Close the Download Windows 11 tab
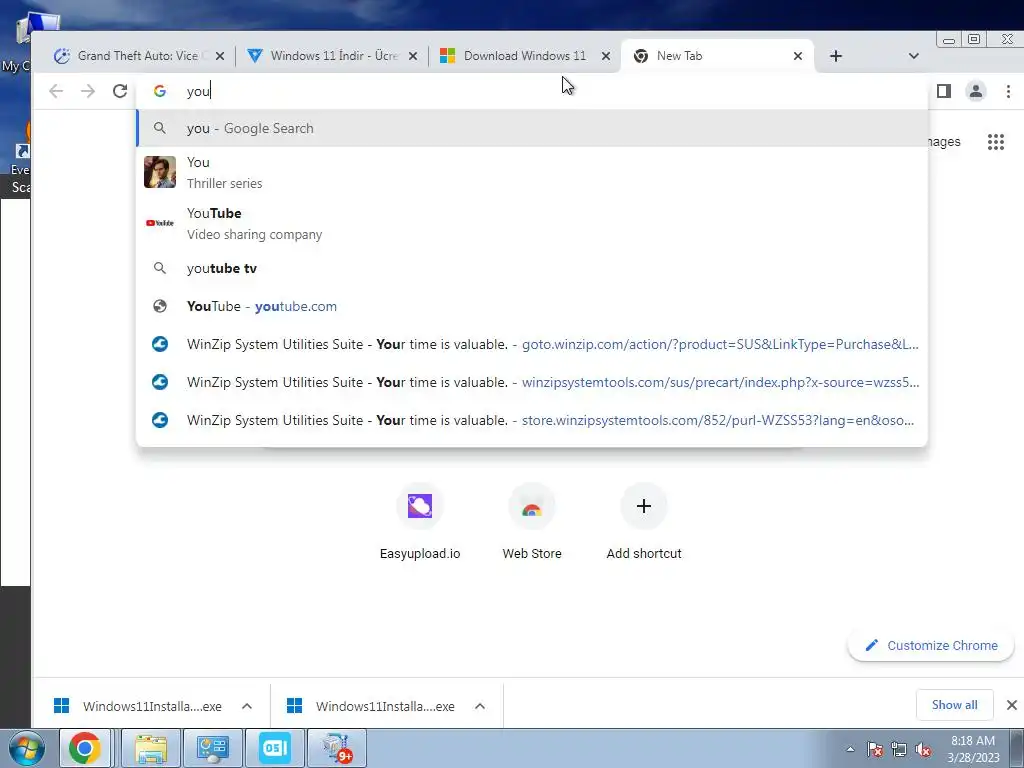This screenshot has height=768, width=1024. click(x=606, y=56)
